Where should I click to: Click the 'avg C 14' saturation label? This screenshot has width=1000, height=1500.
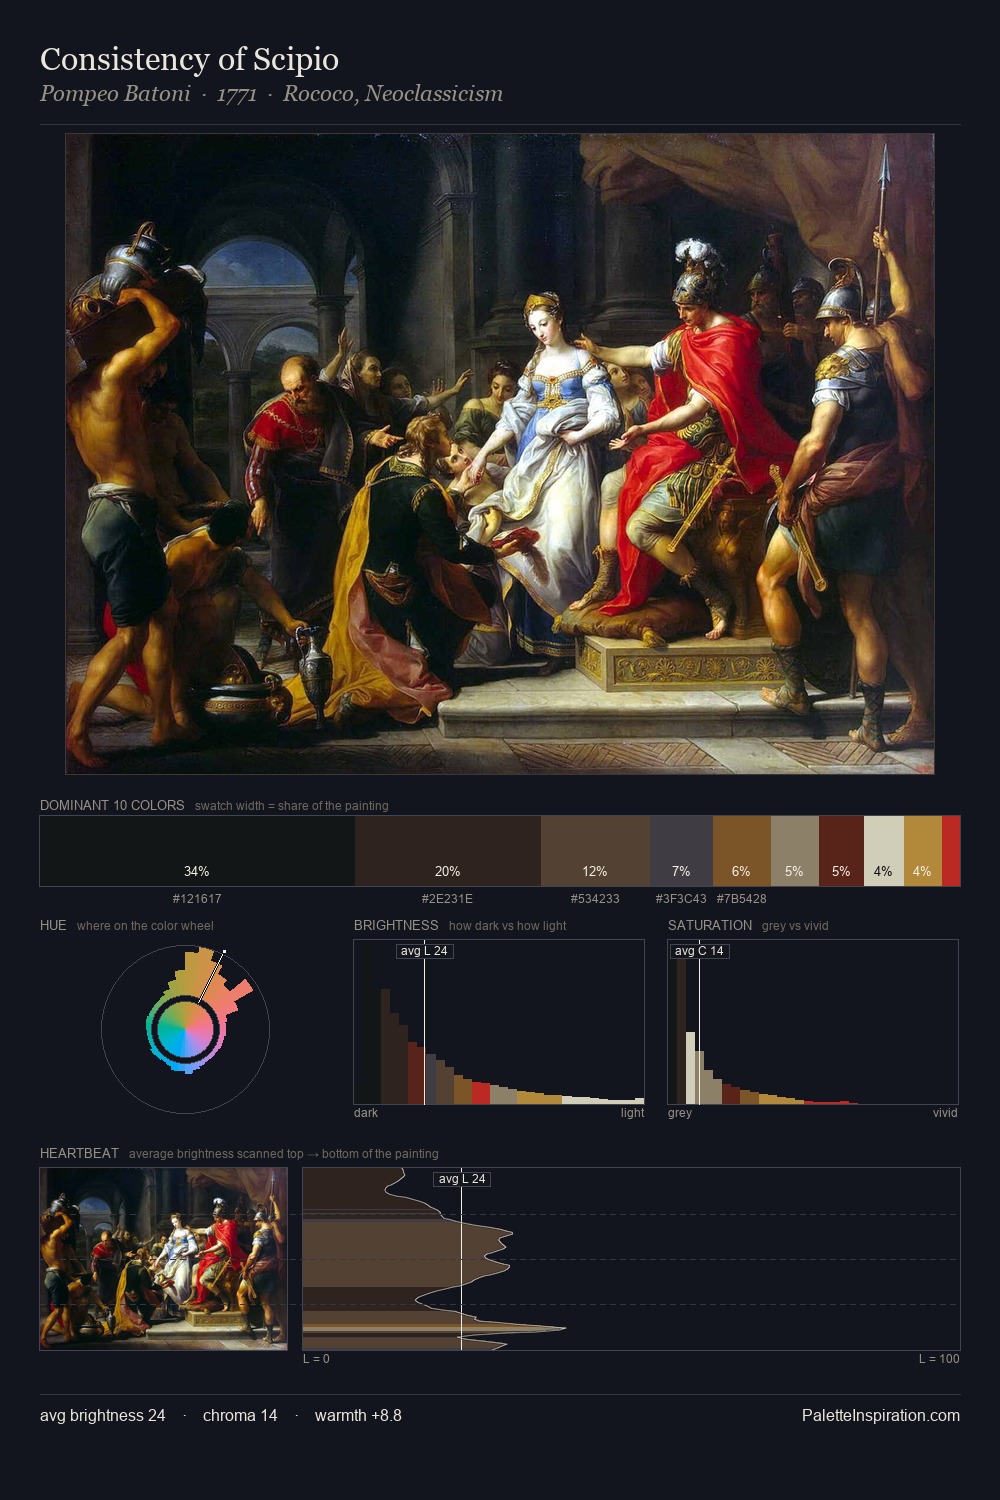pos(699,951)
